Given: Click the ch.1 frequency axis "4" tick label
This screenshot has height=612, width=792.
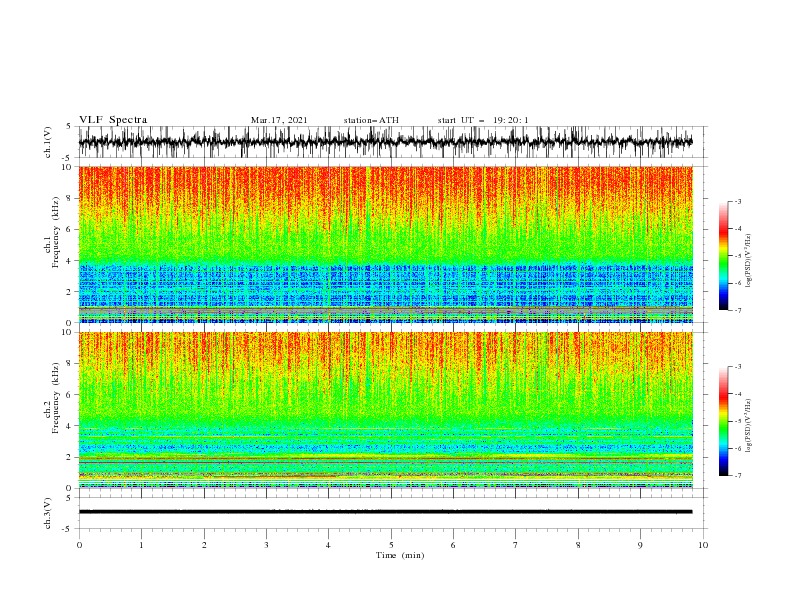Looking at the screenshot, I should coord(69,261).
